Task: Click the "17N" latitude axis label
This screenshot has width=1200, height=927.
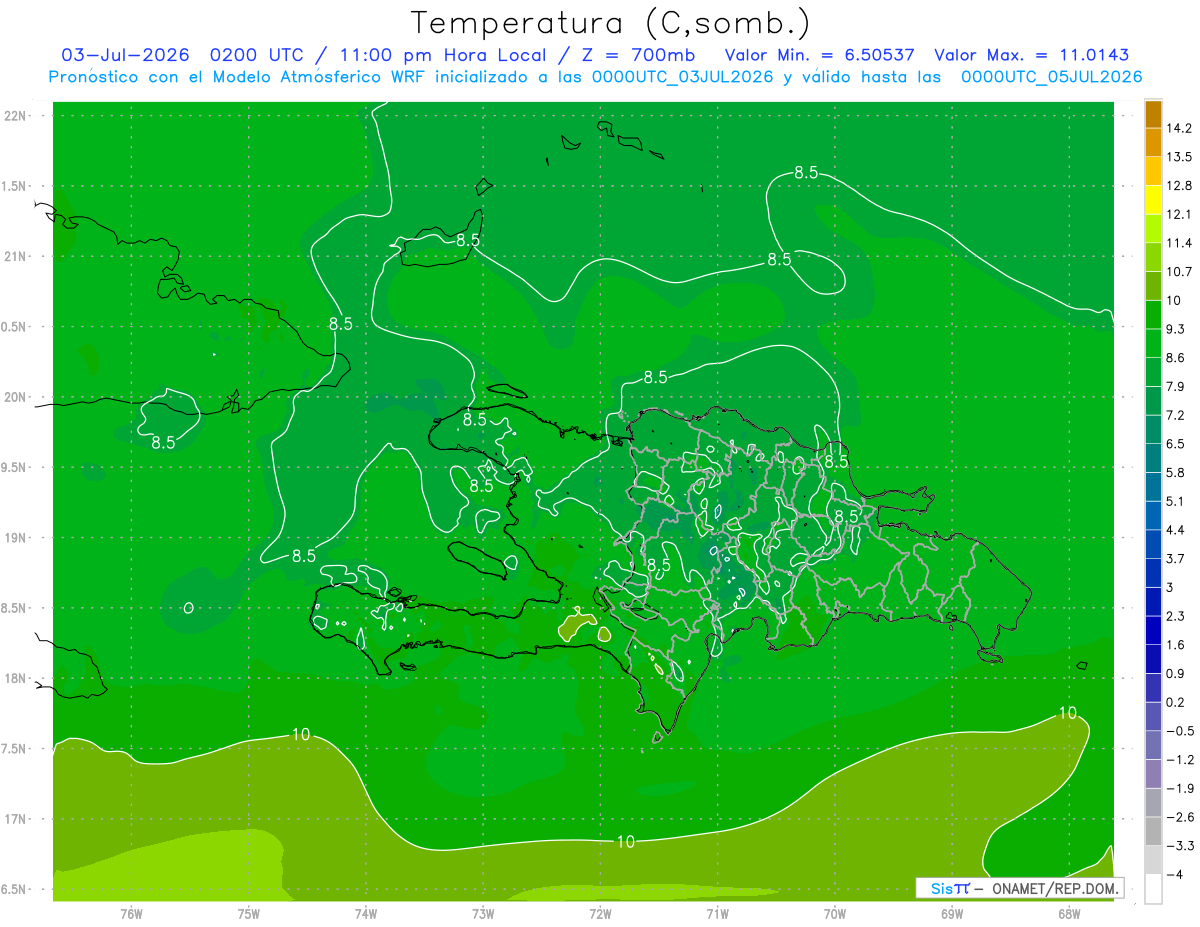Action: (x=16, y=820)
